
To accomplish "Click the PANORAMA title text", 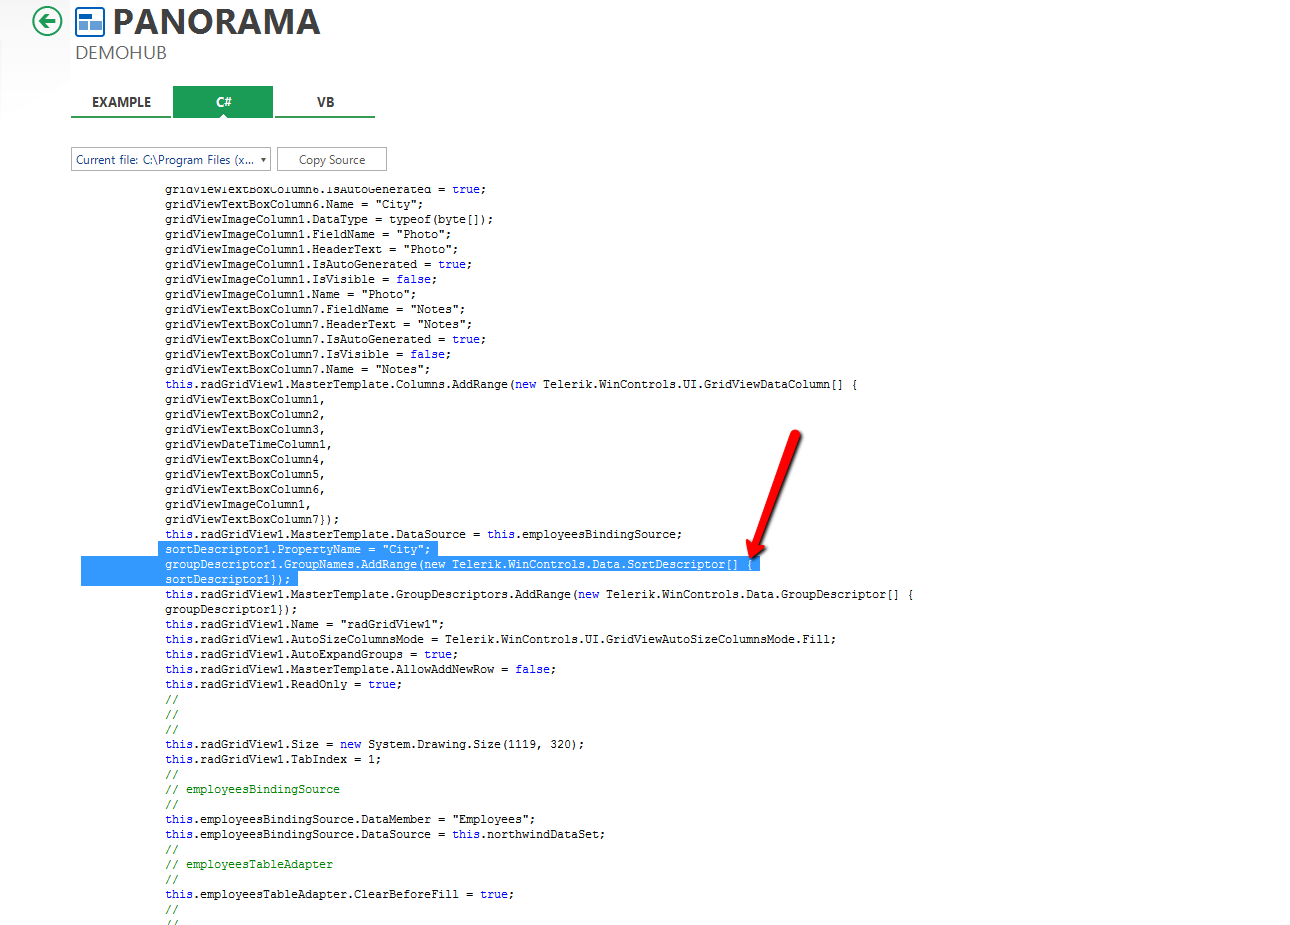I will (x=216, y=22).
